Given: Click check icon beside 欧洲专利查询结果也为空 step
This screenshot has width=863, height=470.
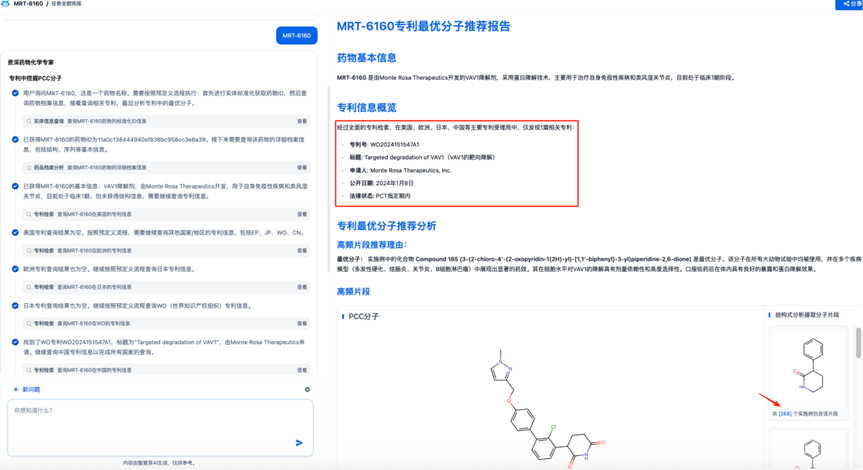Looking at the screenshot, I should (x=15, y=269).
